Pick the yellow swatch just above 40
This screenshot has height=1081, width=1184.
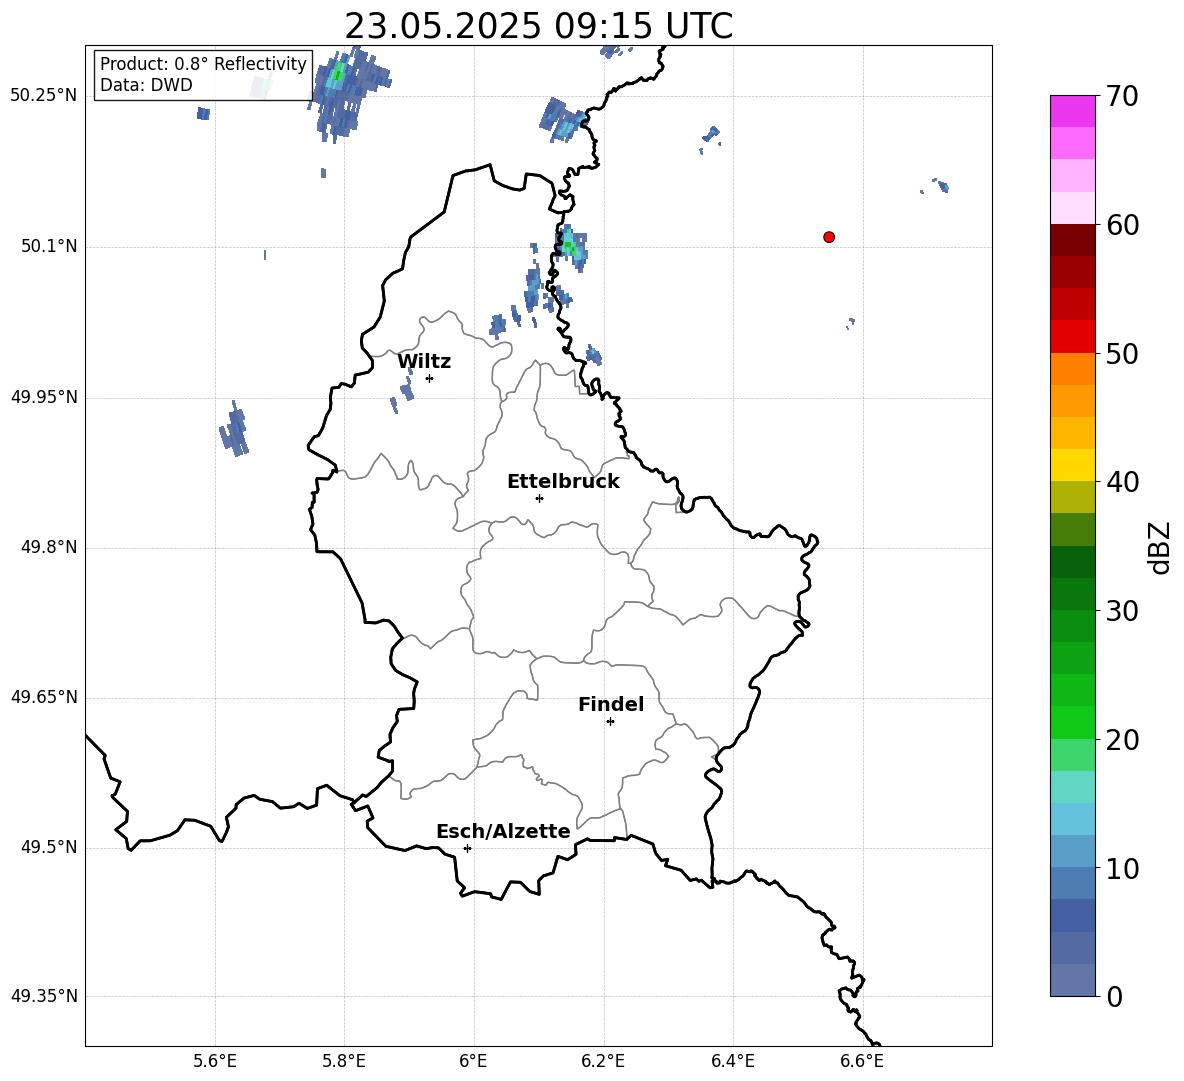coord(1073,465)
